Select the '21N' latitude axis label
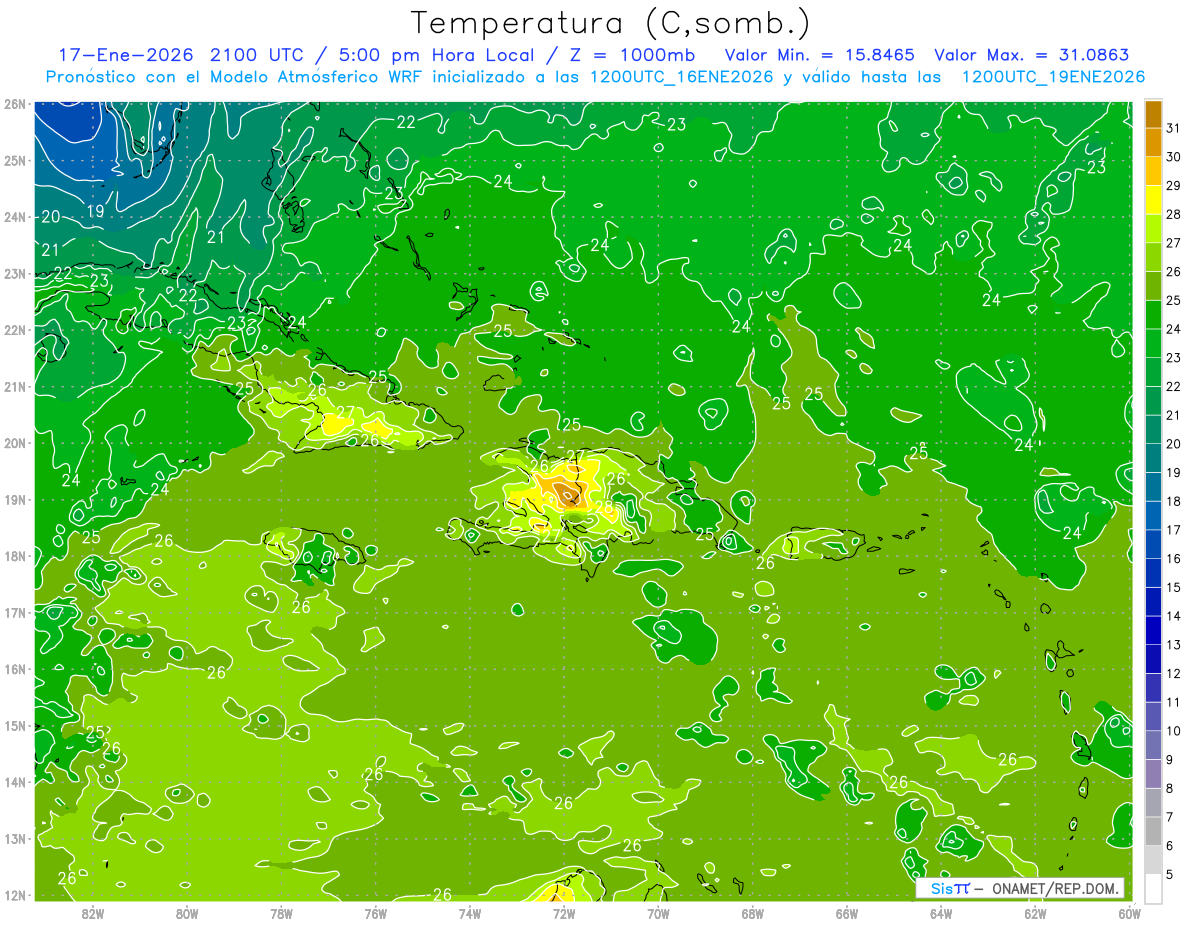 15,386
